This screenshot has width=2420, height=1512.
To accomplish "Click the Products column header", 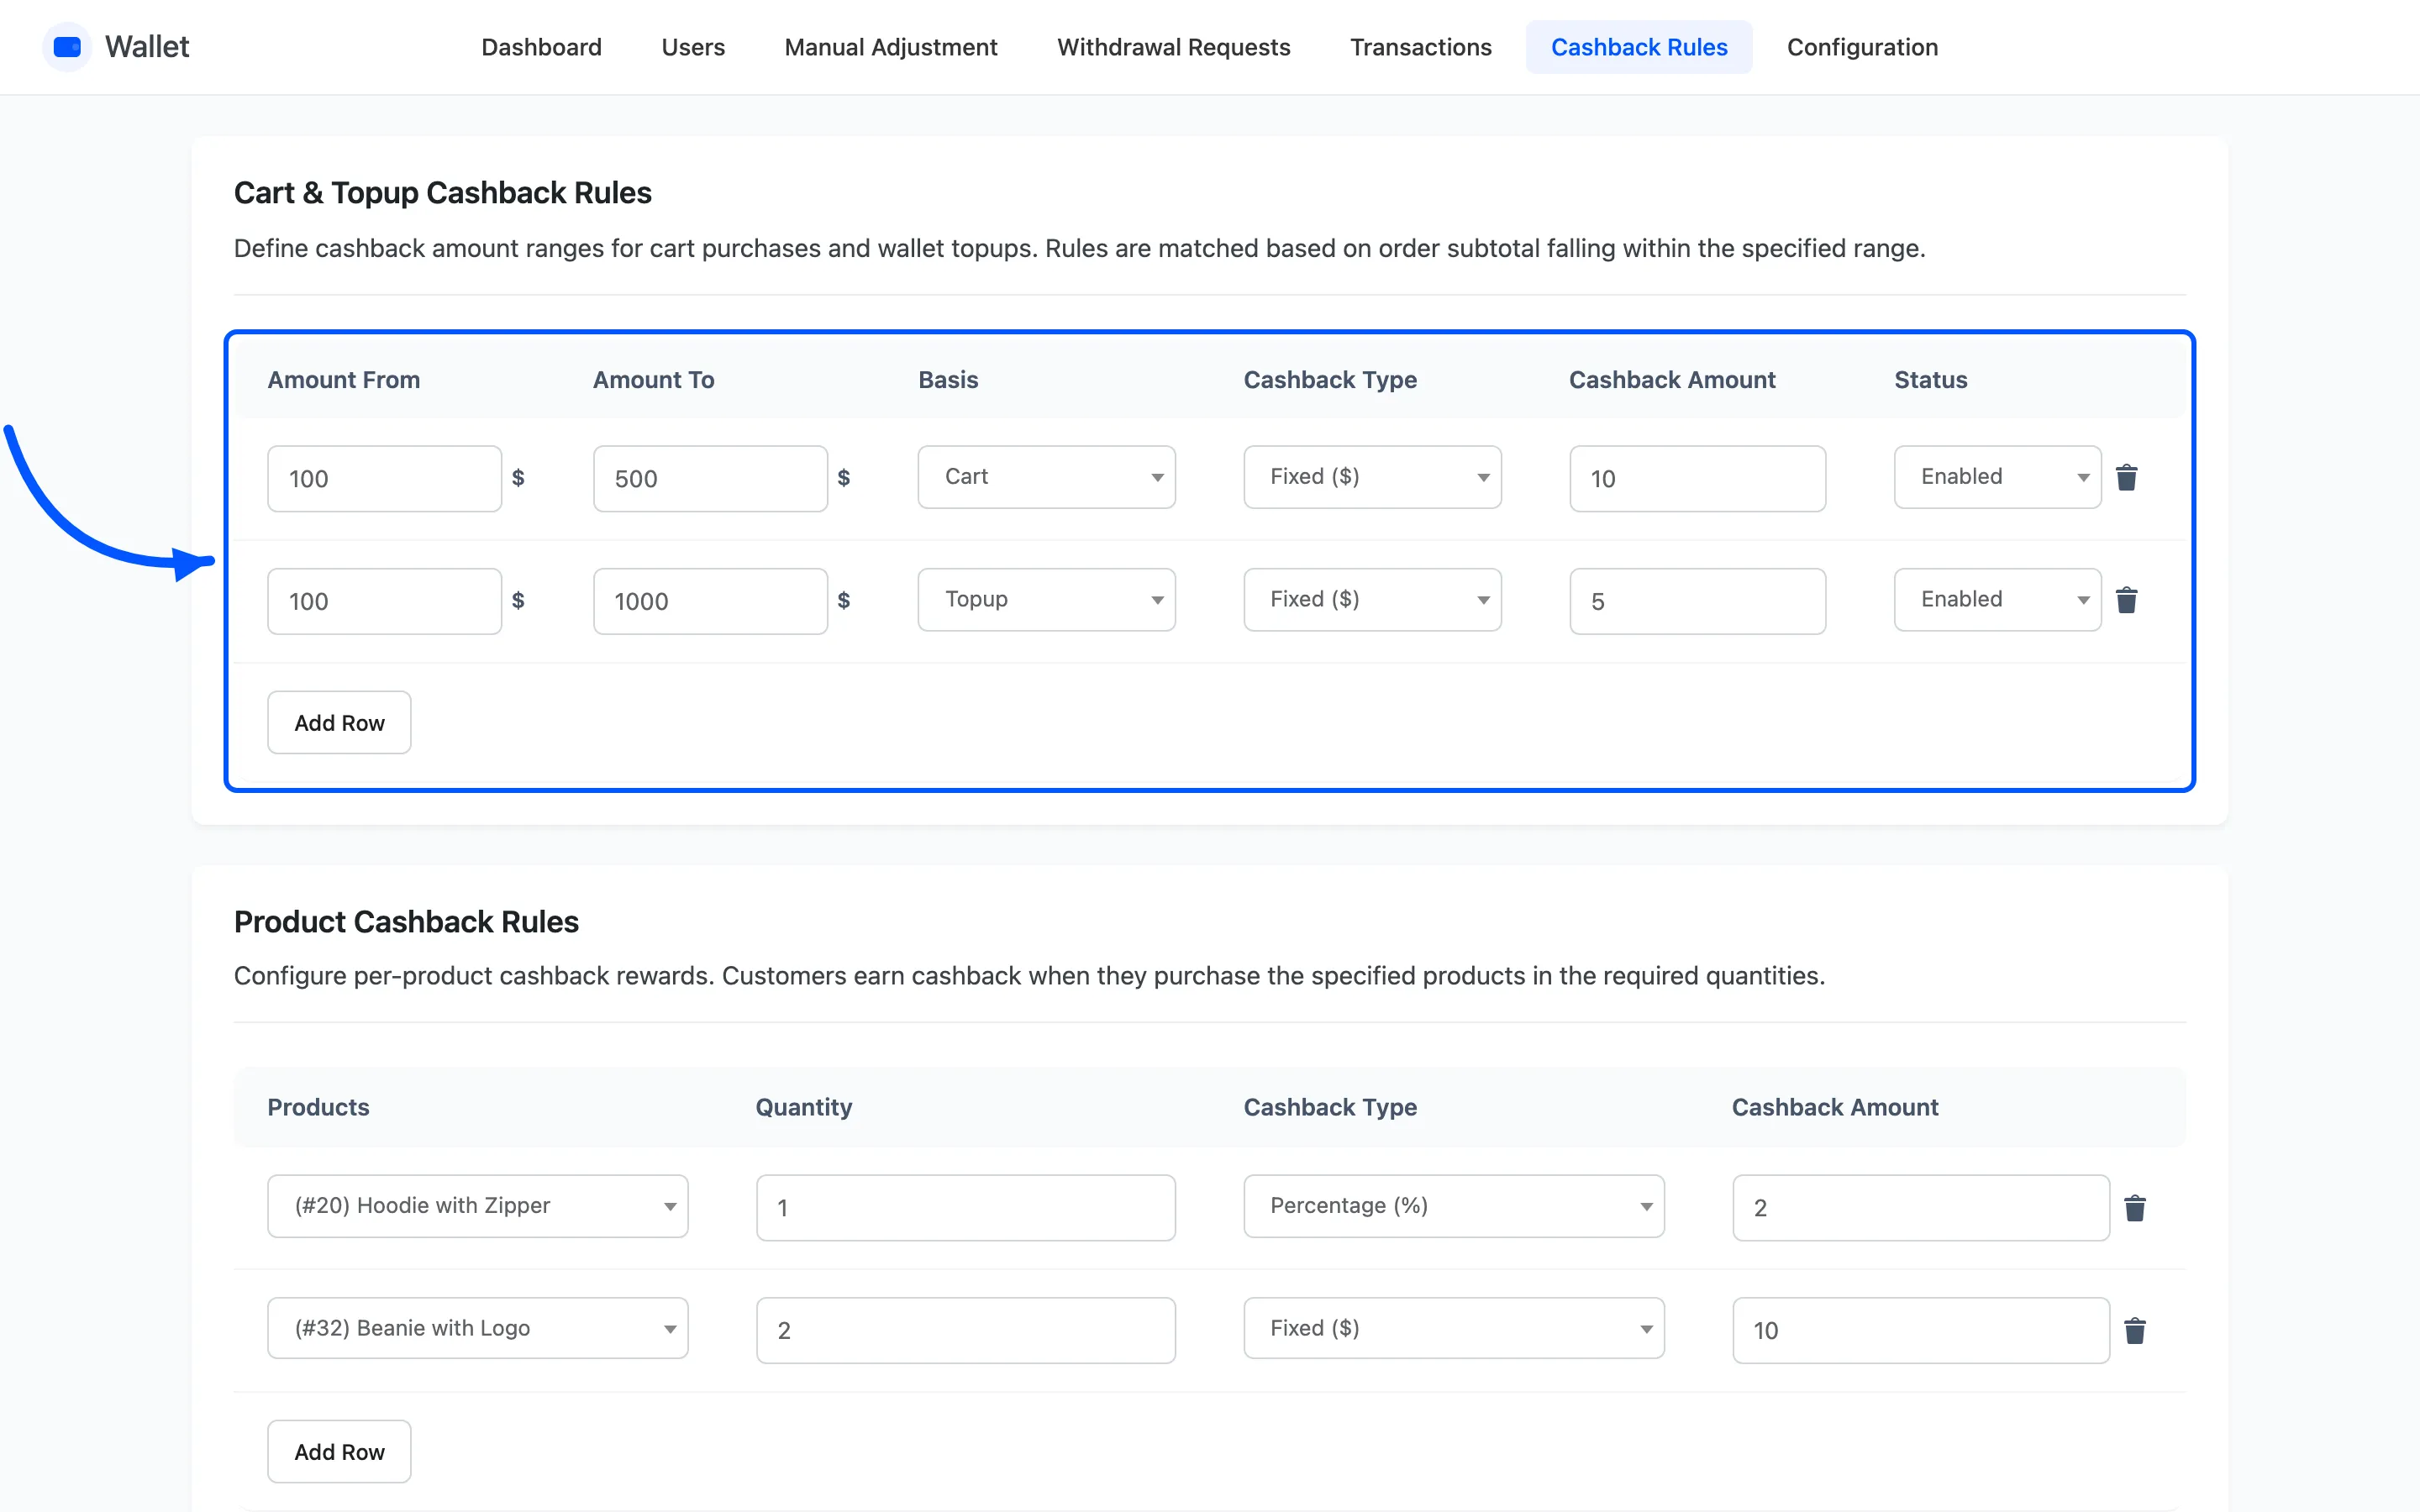I will coord(318,1107).
